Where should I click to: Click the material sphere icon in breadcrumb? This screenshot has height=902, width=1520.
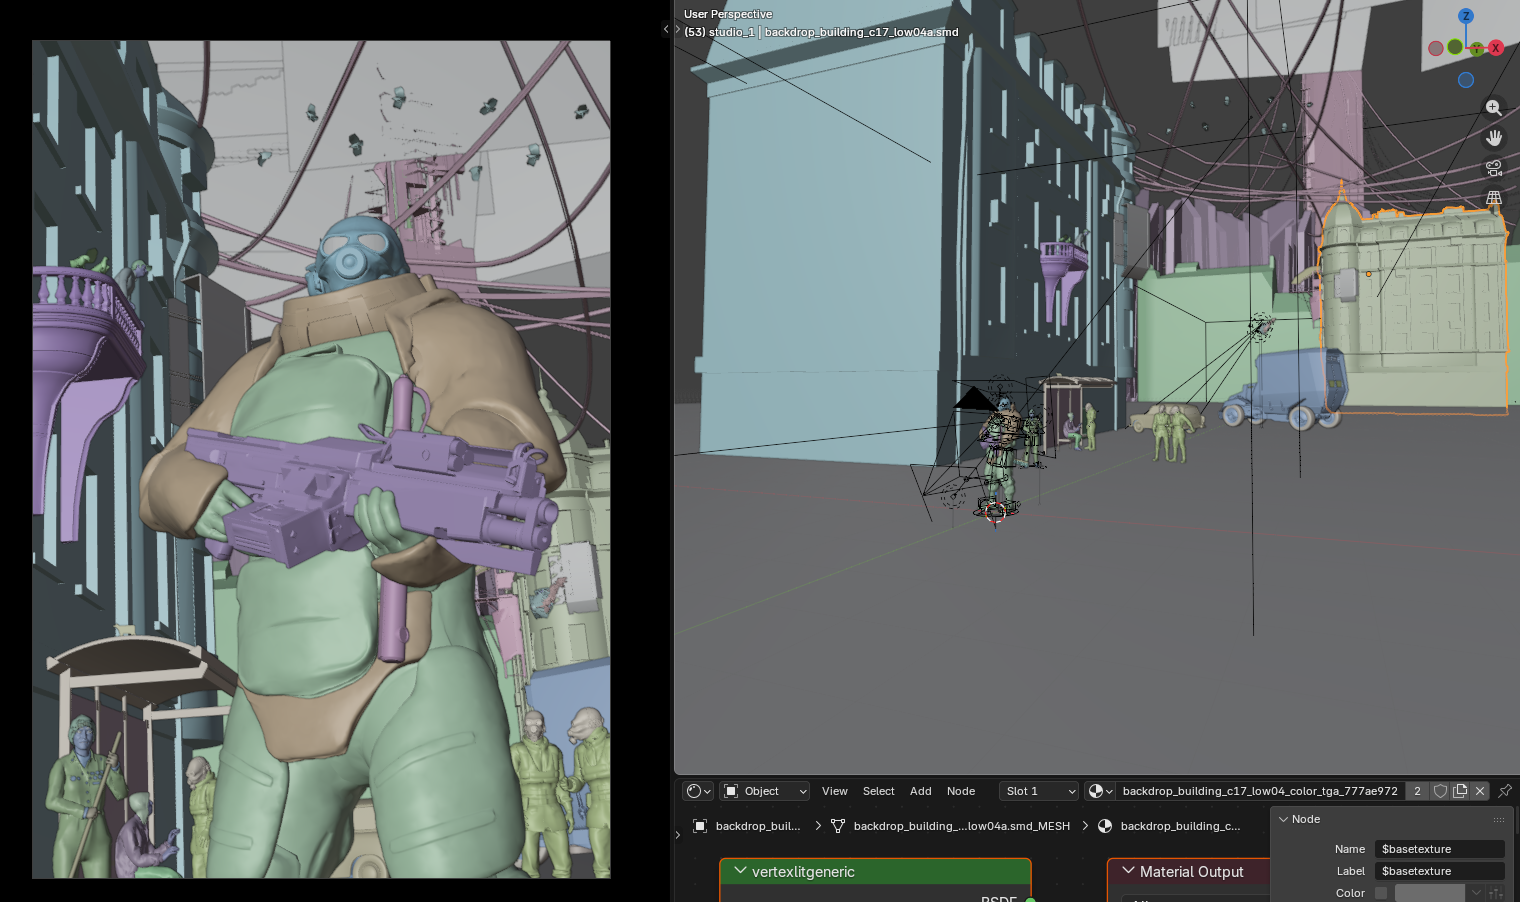(1105, 826)
